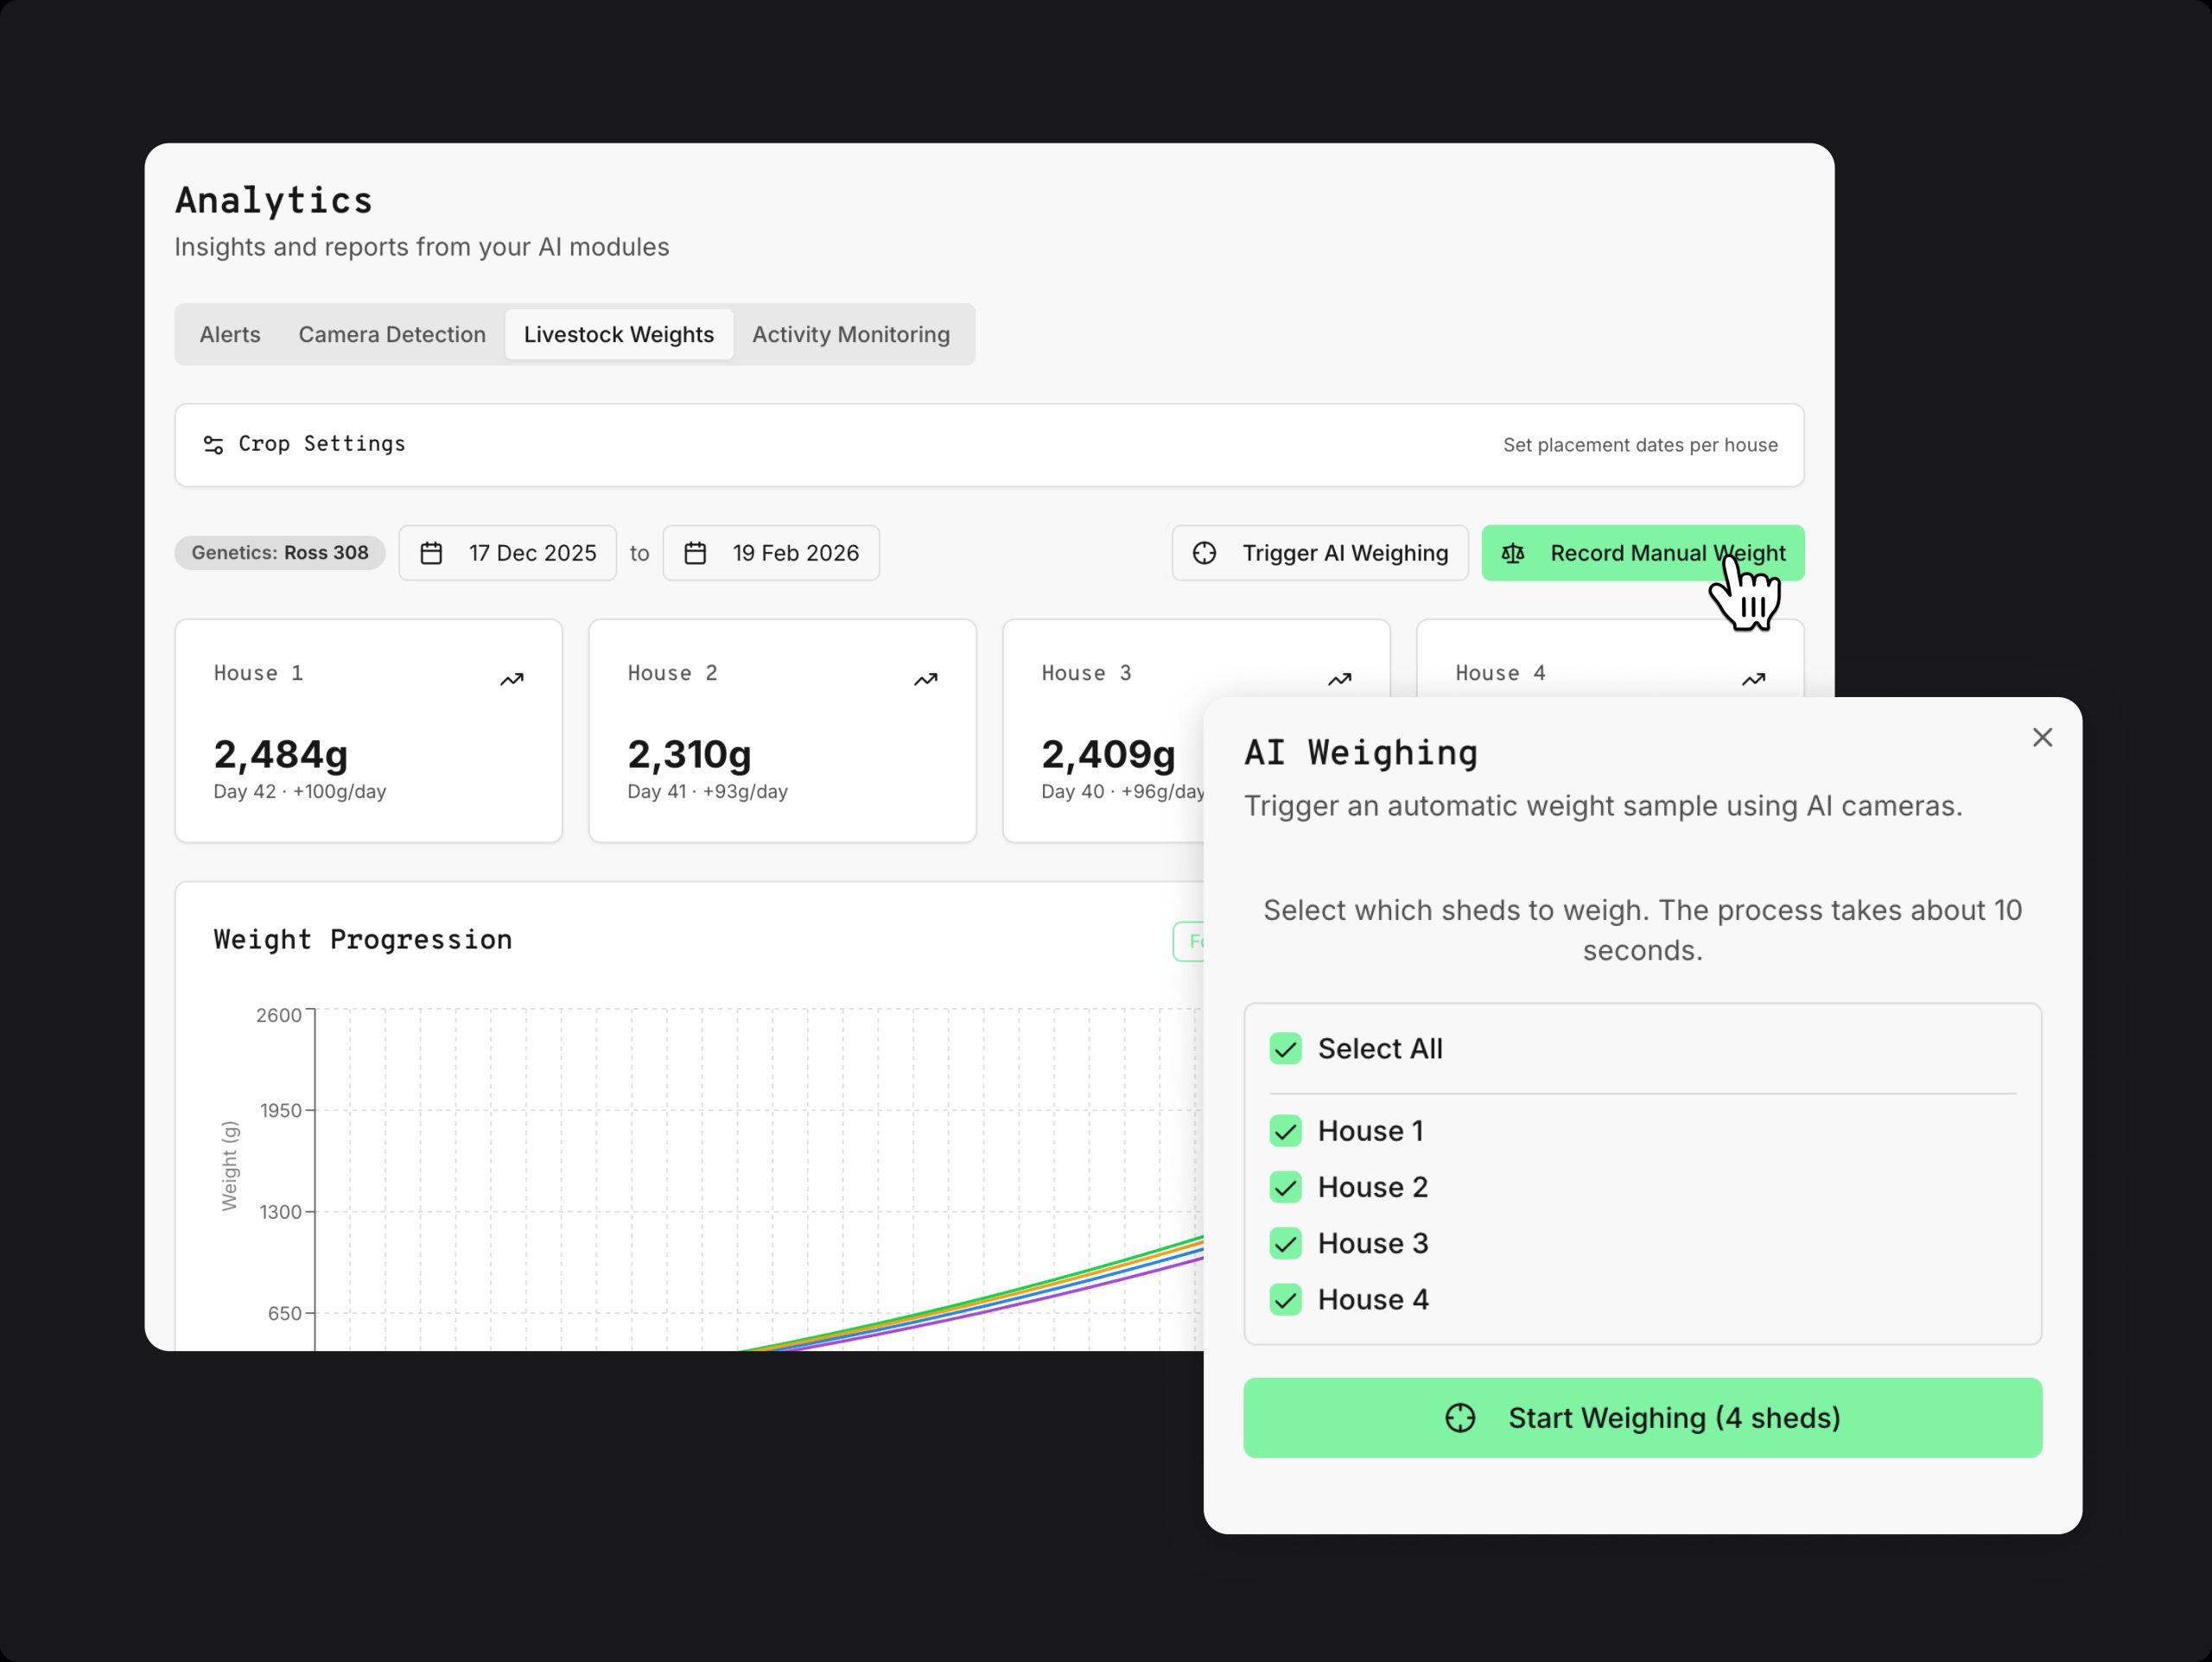Switch to the Camera Detection tab

point(392,334)
